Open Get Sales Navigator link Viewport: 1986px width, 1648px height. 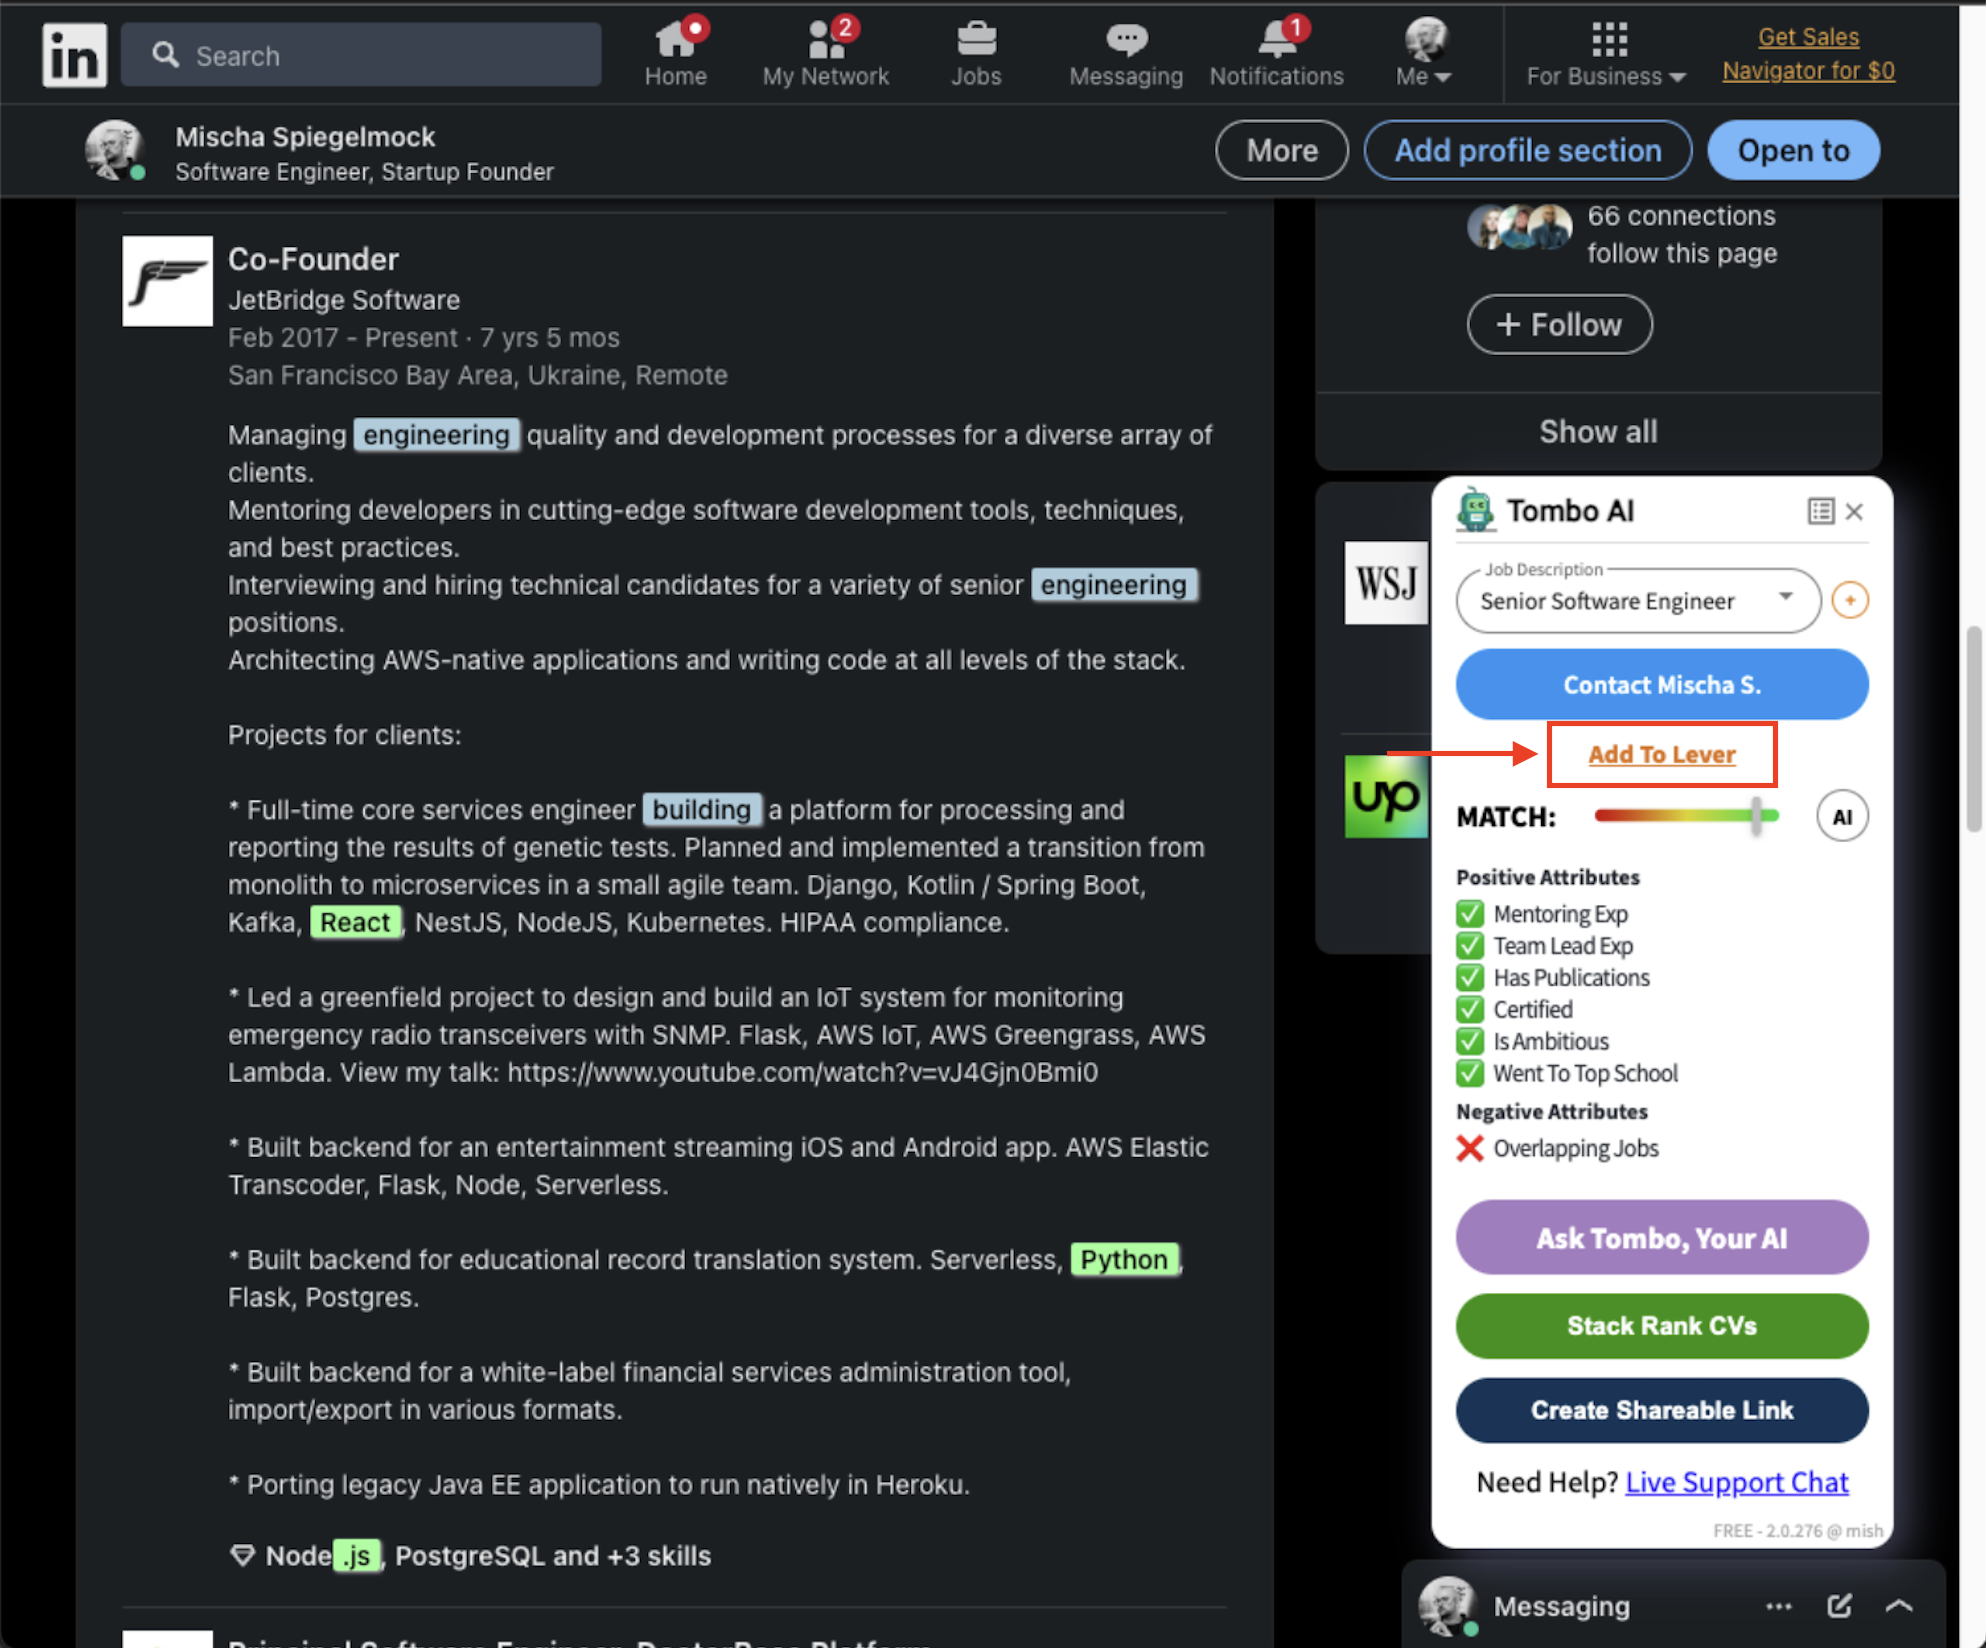[1808, 54]
